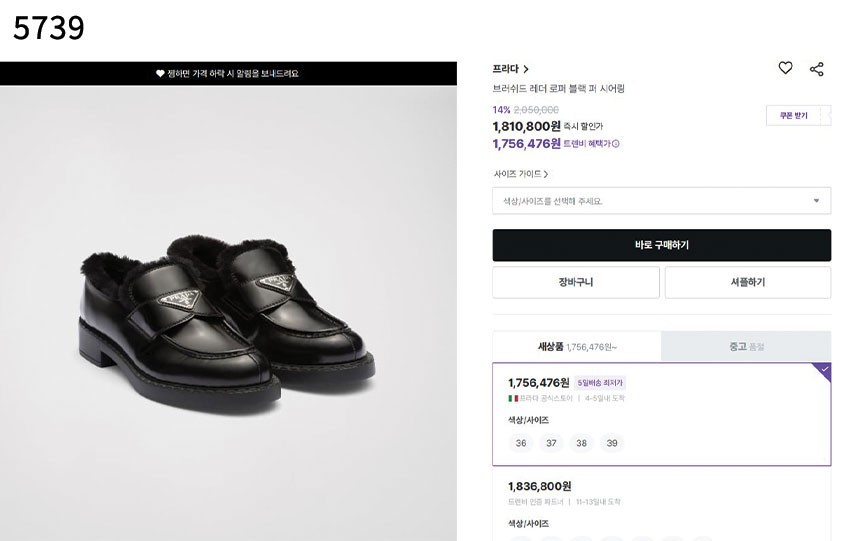
Task: Switch to the 중고 used tab
Action: pos(746,347)
